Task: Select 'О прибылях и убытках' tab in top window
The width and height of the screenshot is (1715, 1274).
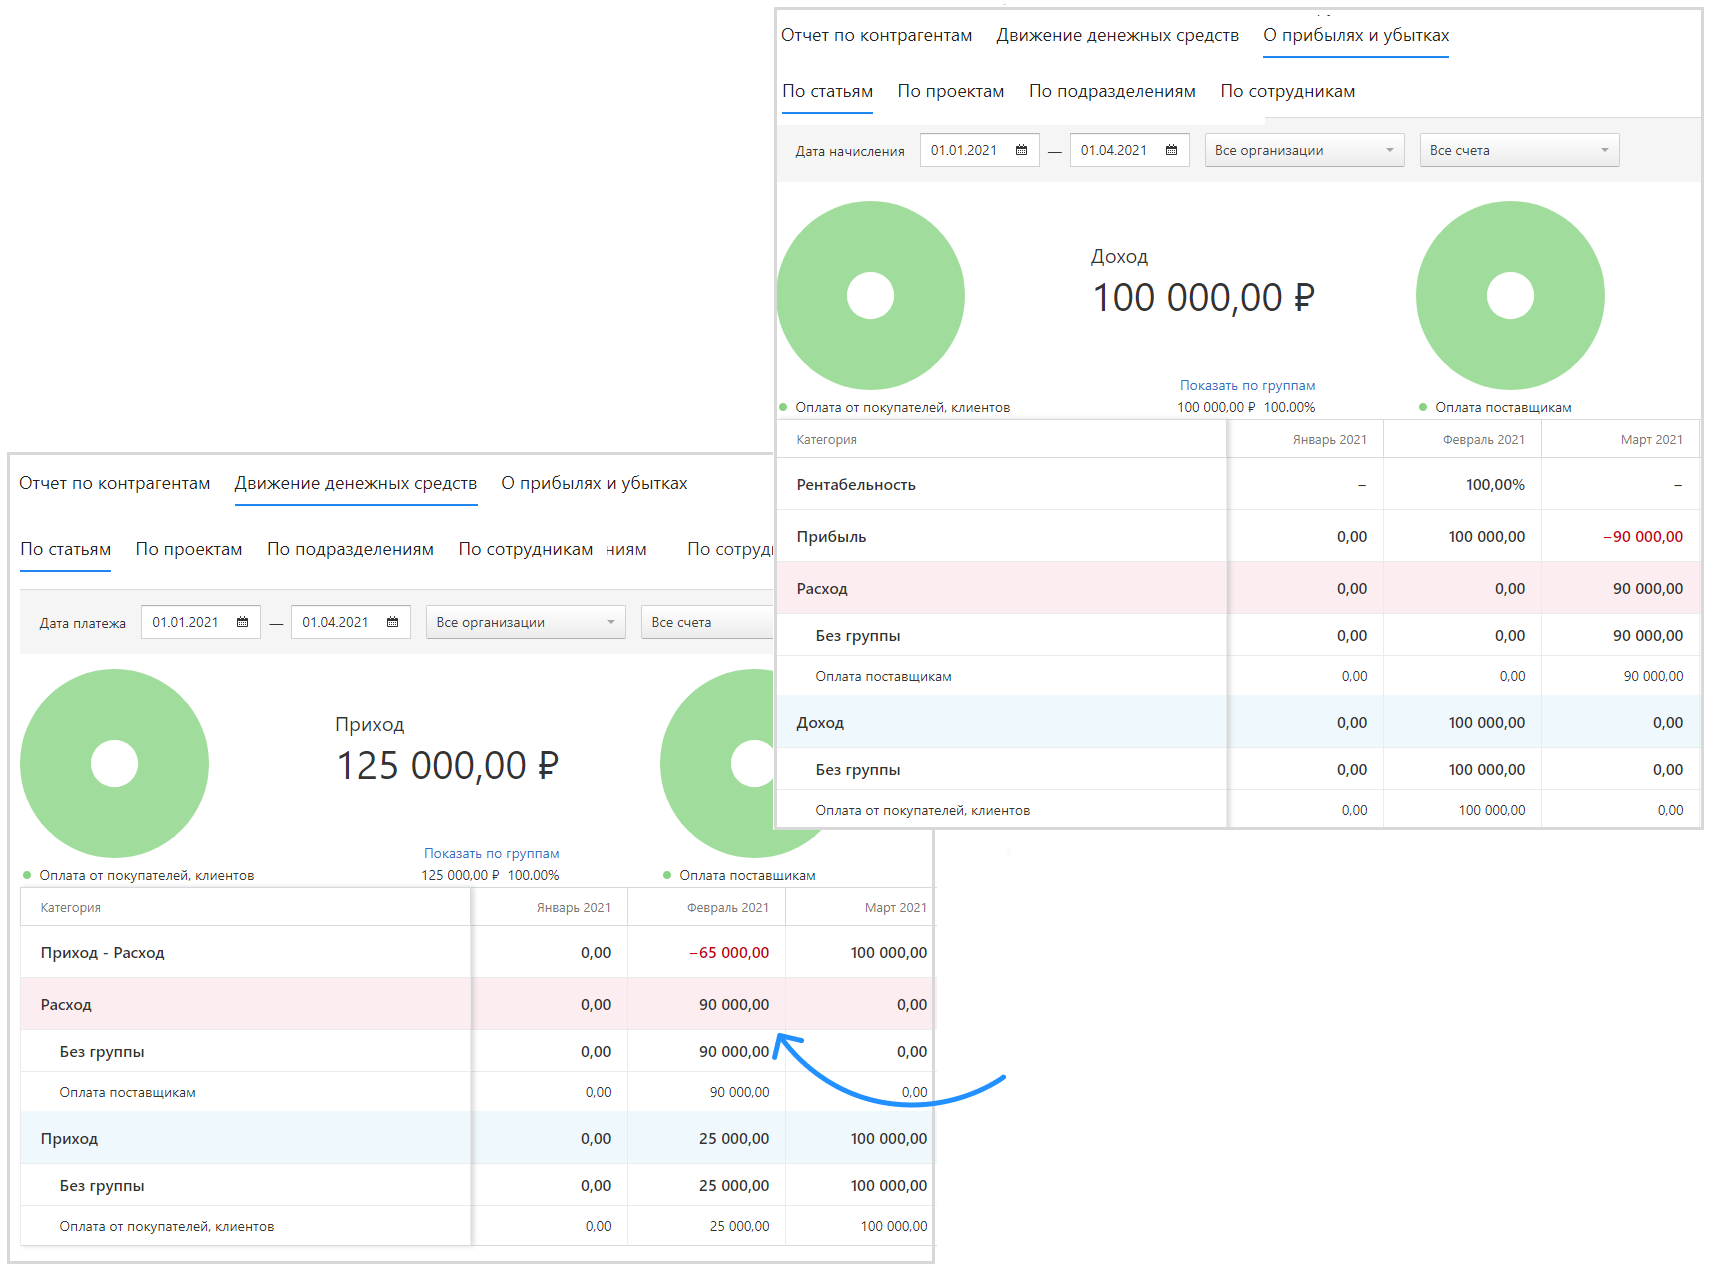Action: [x=1356, y=35]
